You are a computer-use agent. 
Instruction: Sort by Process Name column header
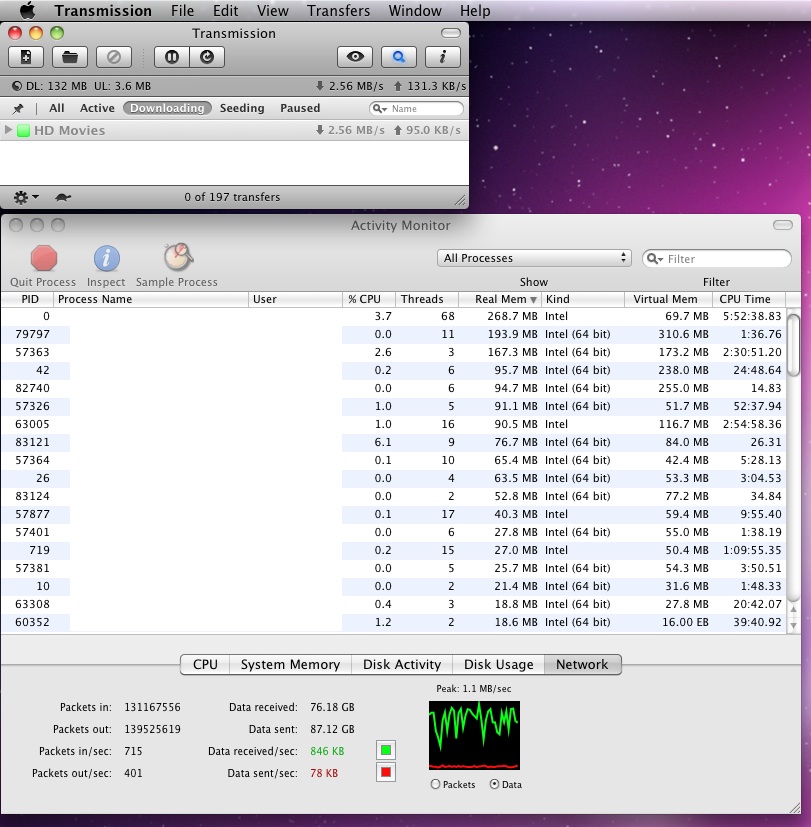(x=151, y=299)
